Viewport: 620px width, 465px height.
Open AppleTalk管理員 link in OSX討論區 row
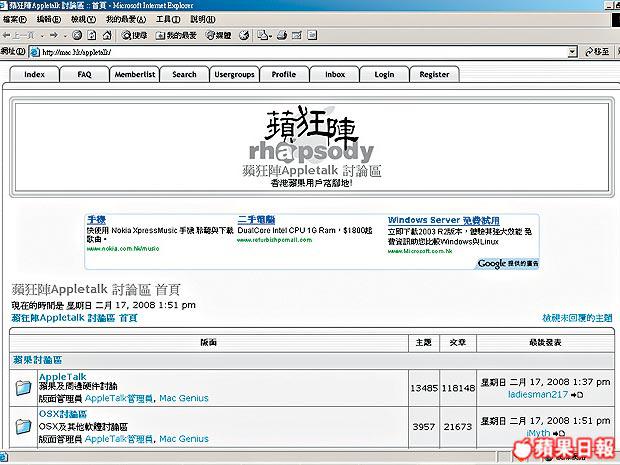tap(119, 439)
